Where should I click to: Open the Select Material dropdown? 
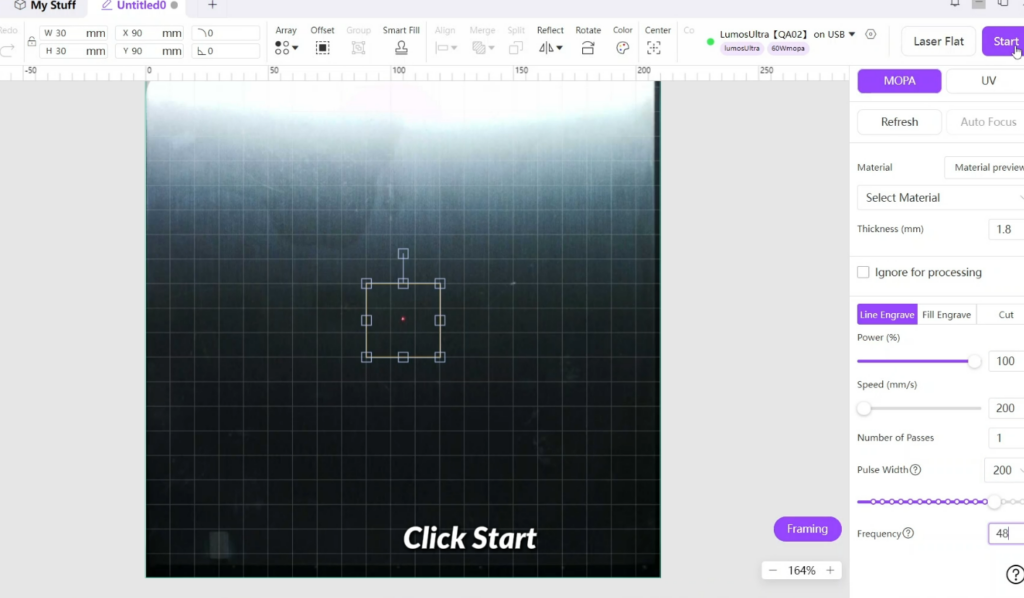click(940, 198)
